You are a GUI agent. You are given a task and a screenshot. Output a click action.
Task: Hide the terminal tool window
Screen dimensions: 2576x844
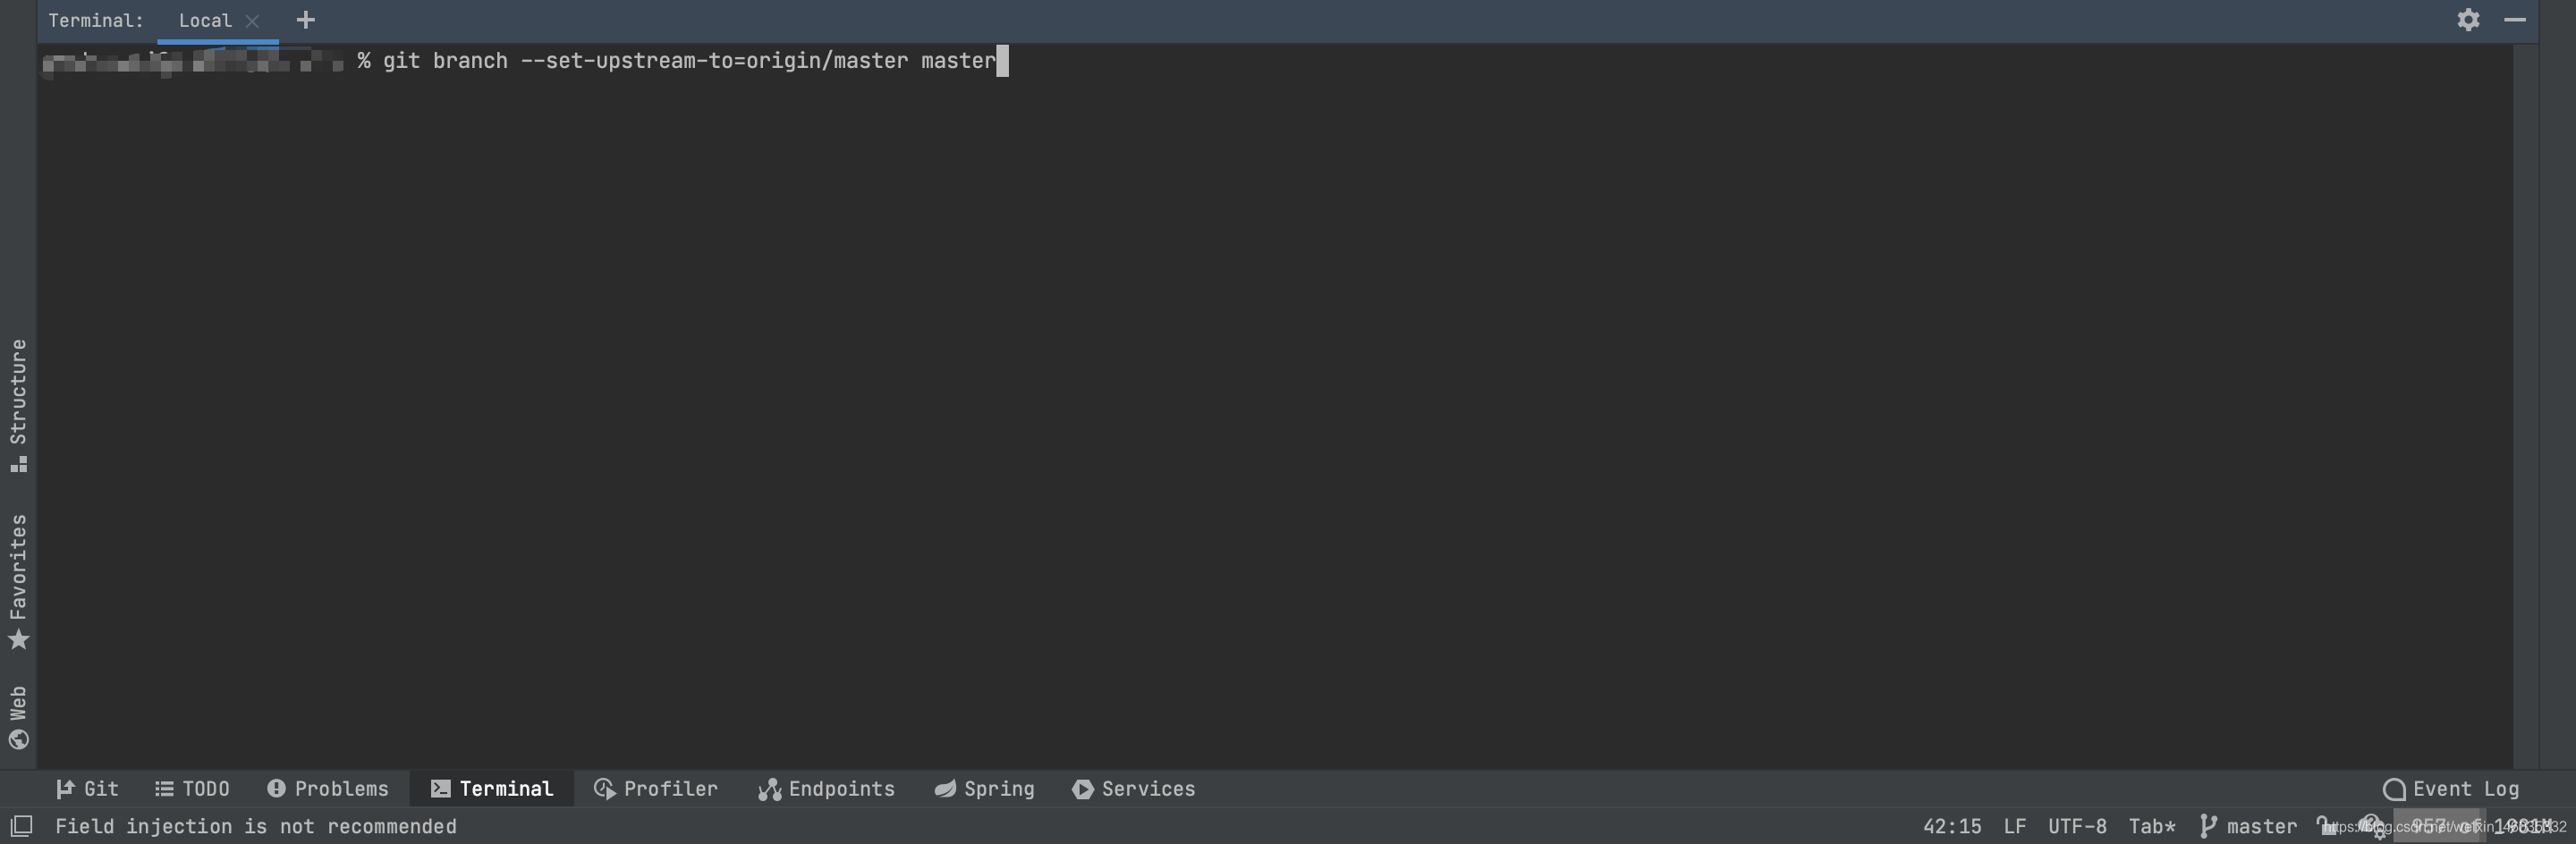(x=2515, y=20)
